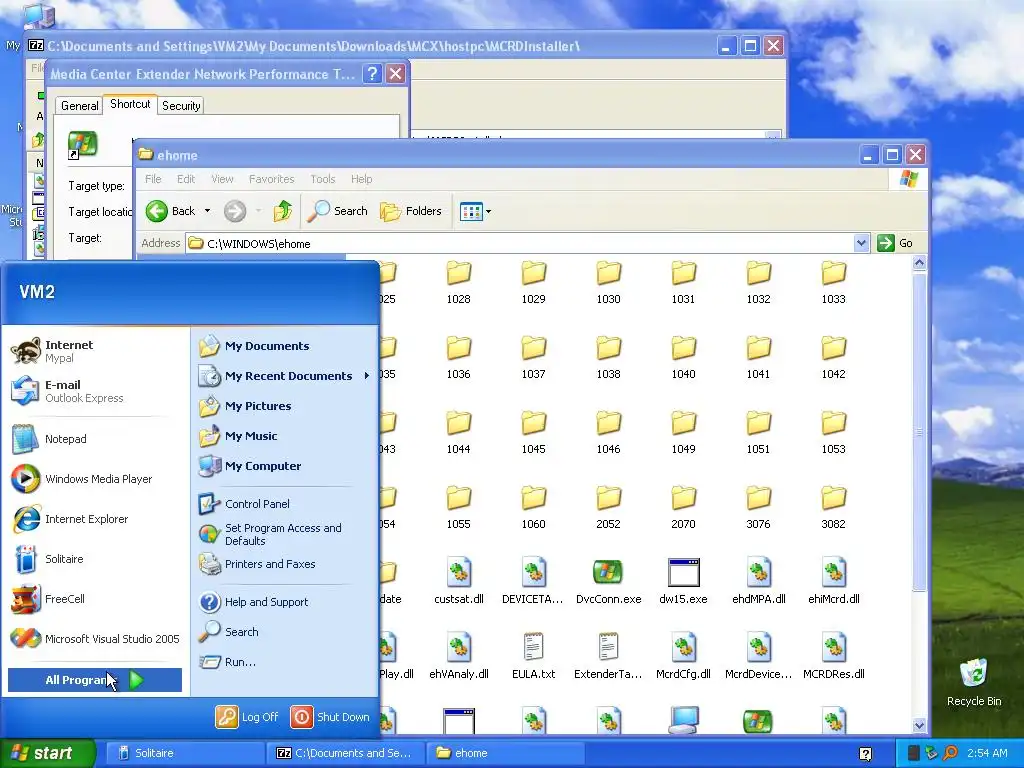This screenshot has width=1024, height=768.
Task: Open Printers and Faxes
Action: pyautogui.click(x=284, y=564)
